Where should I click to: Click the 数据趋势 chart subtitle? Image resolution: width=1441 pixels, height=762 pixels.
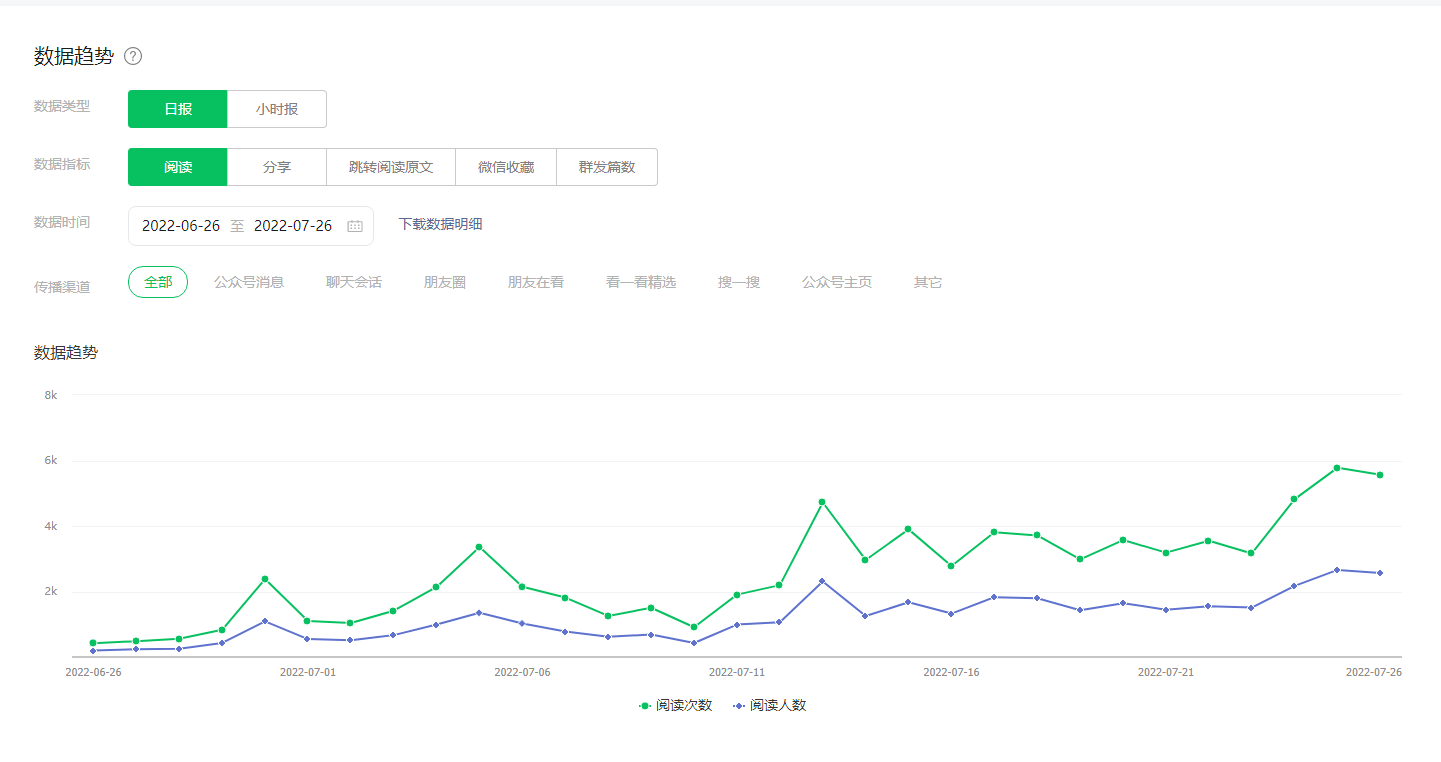tap(66, 352)
